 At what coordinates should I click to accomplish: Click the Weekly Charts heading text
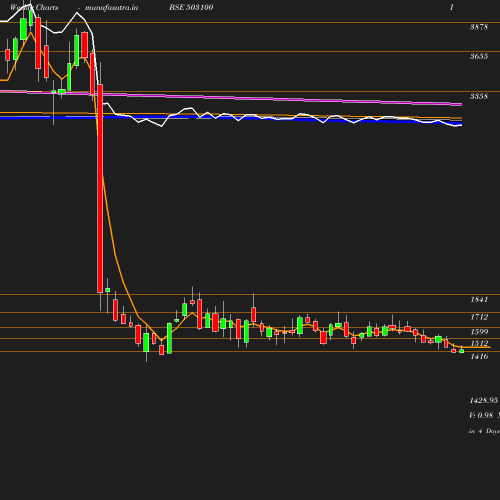point(34,7)
